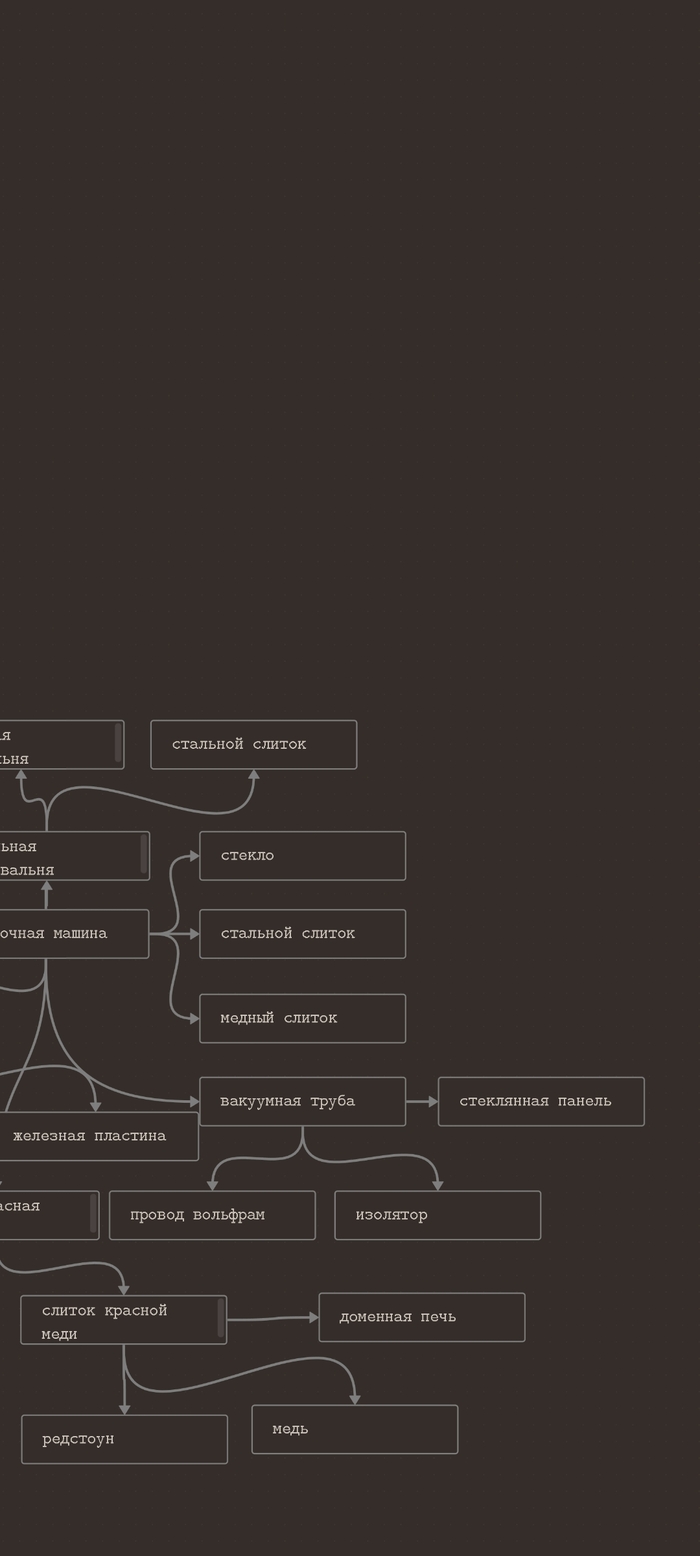Select the медь node
Screen dimensions: 700x1556
coord(354,1429)
